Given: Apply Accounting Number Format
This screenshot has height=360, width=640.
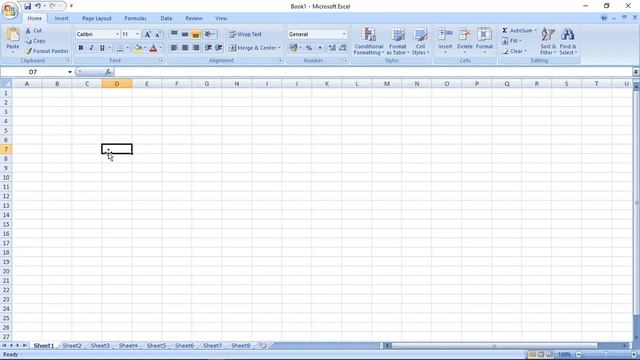Looking at the screenshot, I should (x=293, y=48).
